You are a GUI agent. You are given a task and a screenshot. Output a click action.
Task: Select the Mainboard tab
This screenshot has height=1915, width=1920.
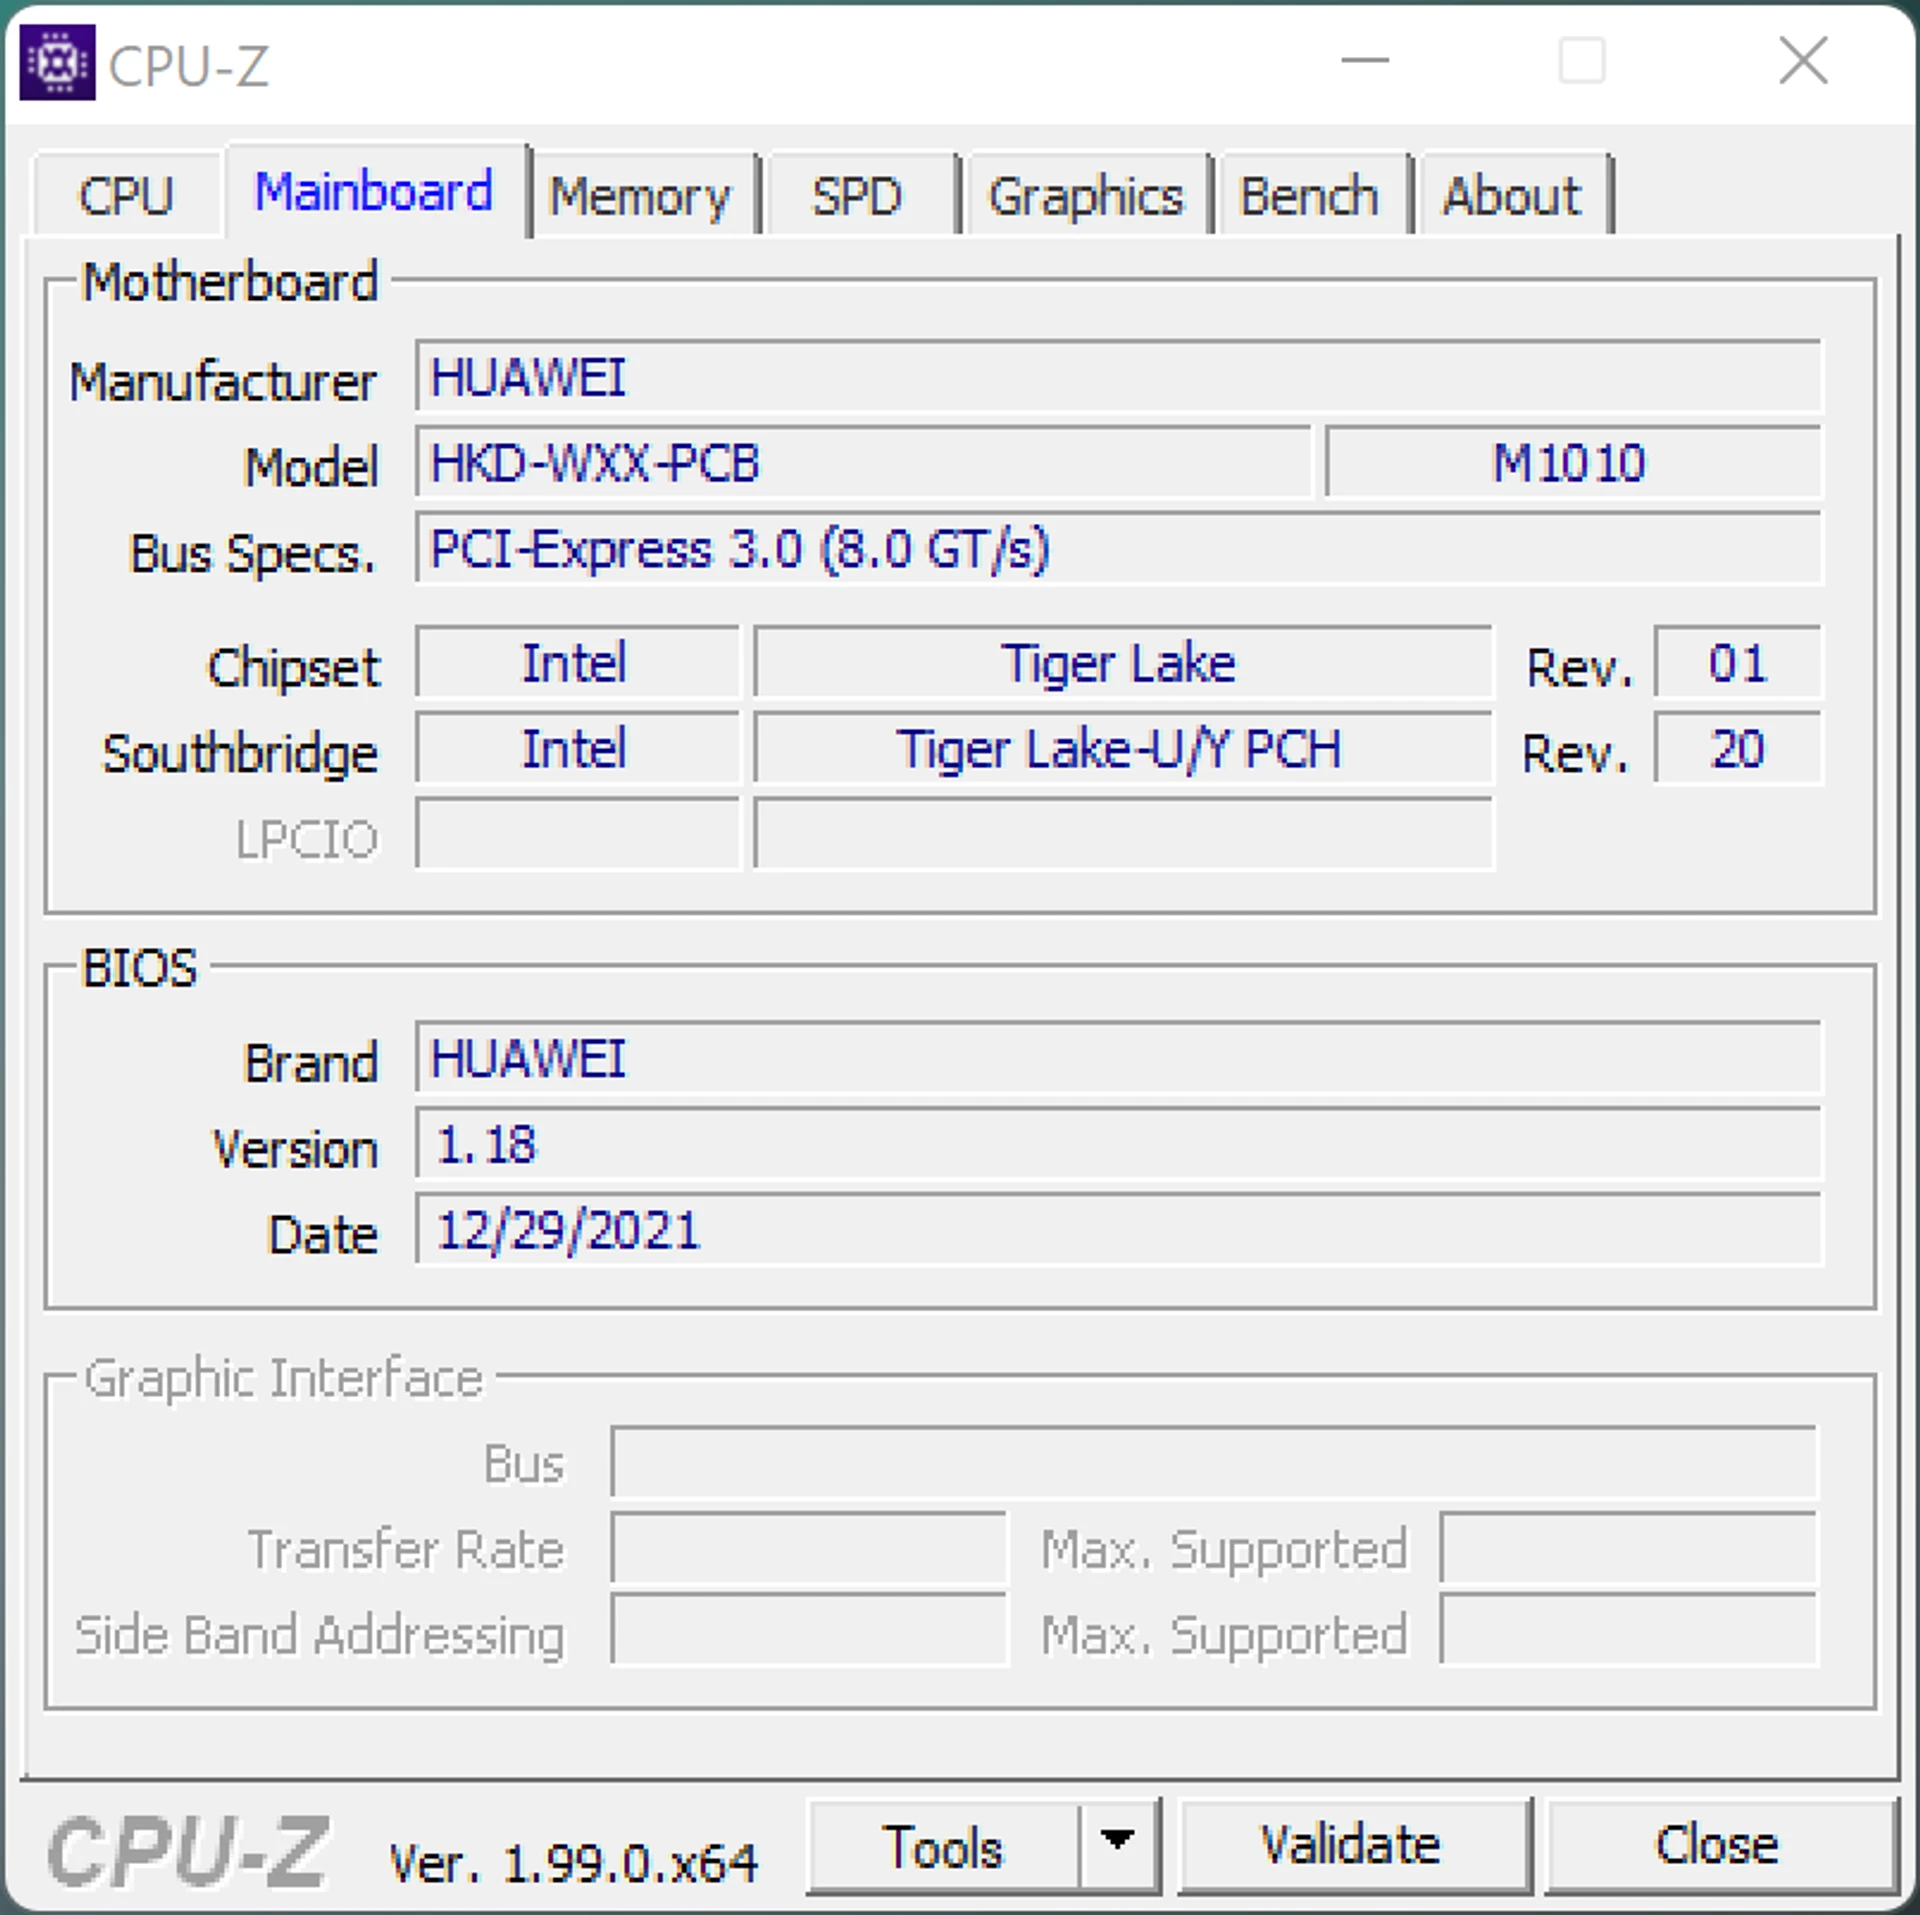pyautogui.click(x=376, y=191)
